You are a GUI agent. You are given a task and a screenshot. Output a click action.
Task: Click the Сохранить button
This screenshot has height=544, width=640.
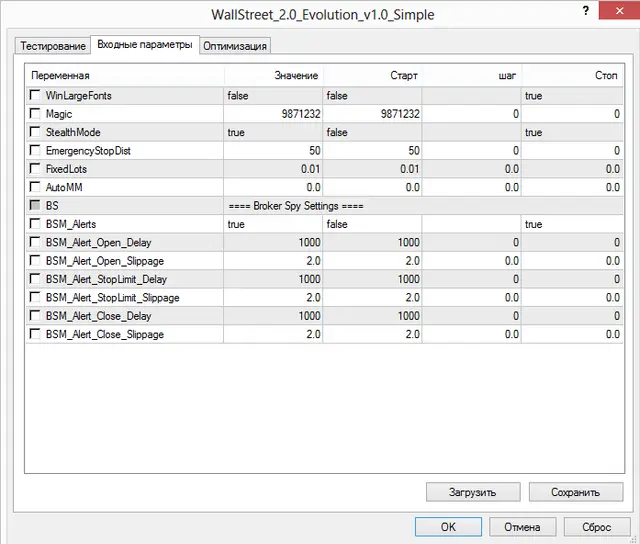576,492
